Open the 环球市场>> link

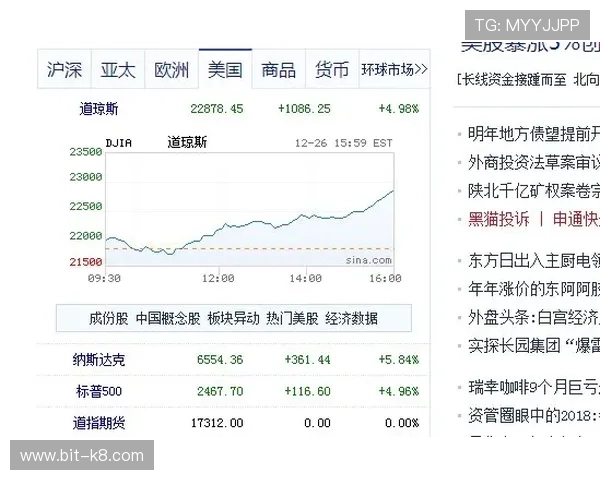(x=395, y=70)
